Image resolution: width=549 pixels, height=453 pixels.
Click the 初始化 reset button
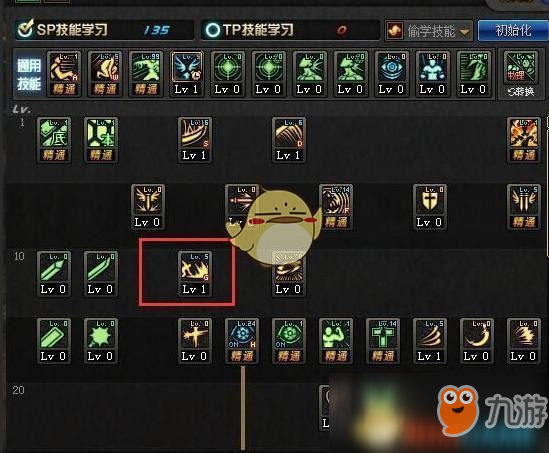tap(513, 30)
